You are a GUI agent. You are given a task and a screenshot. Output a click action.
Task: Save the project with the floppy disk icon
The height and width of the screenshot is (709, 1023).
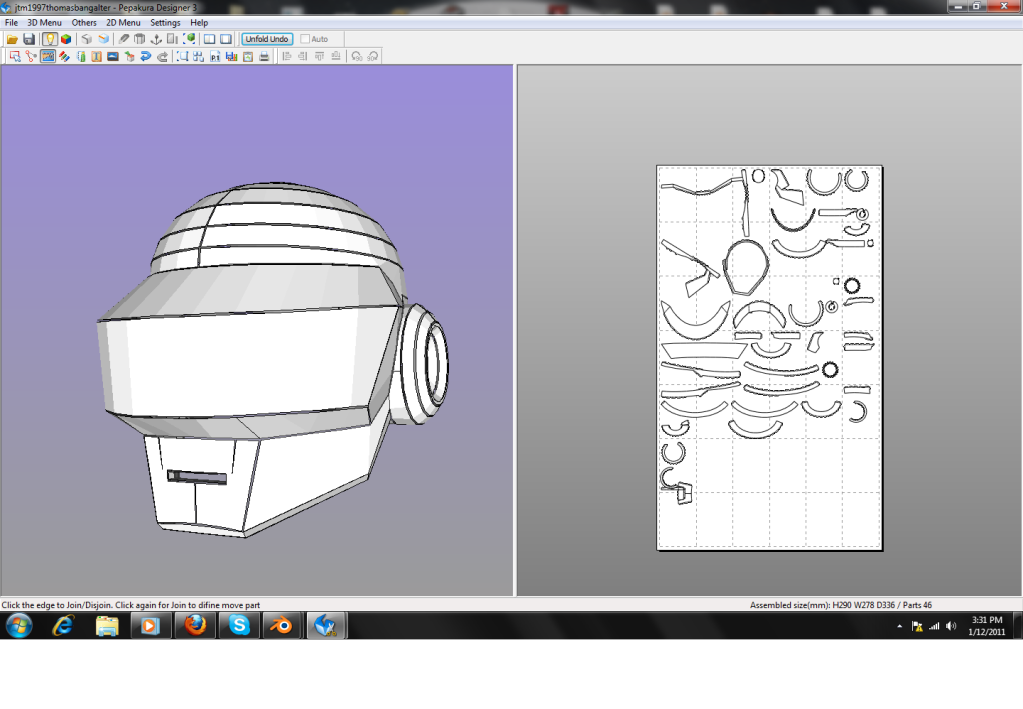tap(29, 39)
